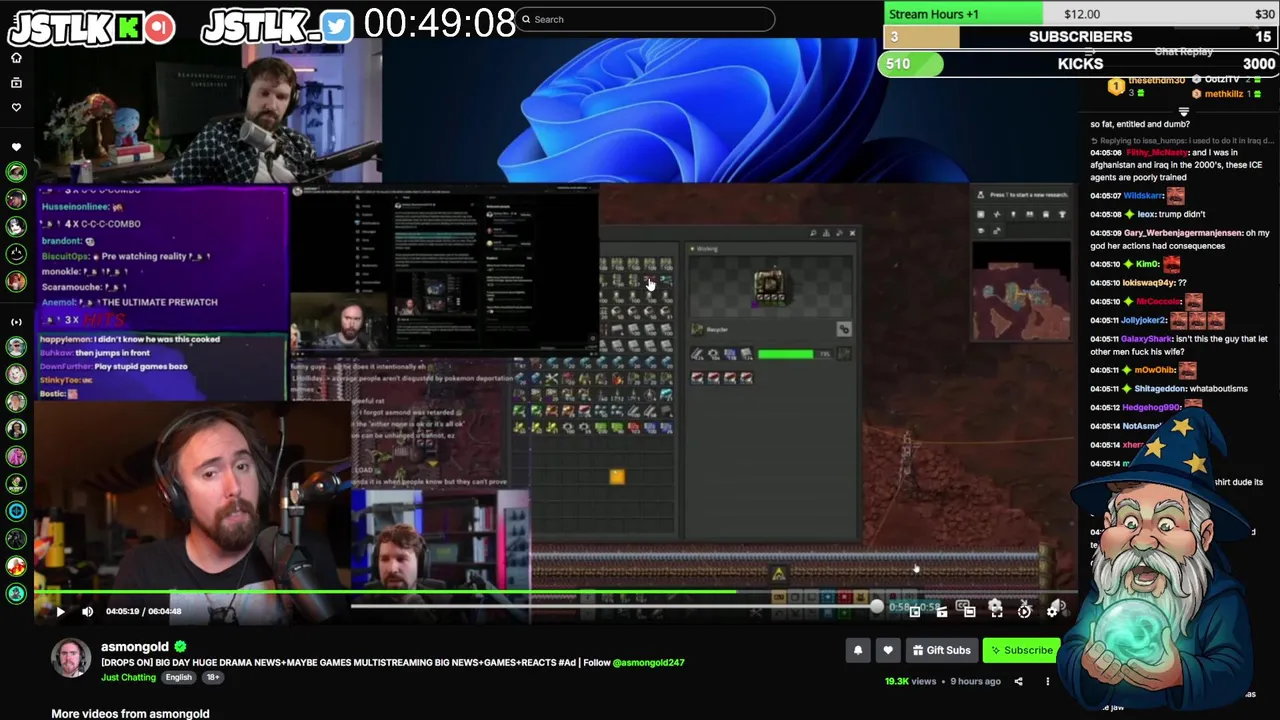This screenshot has height=720, width=1280.
Task: Jump to chat timestamp 04:05:07
Action: tap(1105, 196)
